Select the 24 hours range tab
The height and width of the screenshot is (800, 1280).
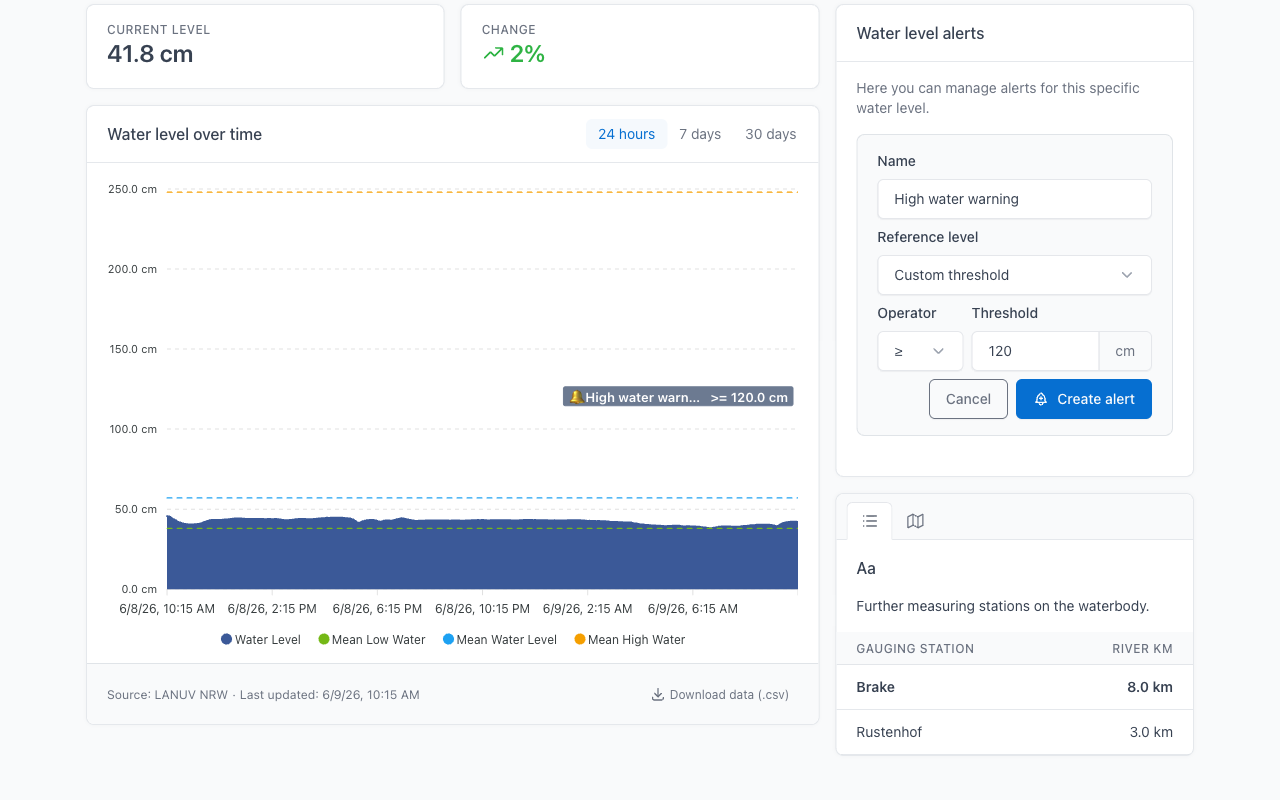point(627,134)
